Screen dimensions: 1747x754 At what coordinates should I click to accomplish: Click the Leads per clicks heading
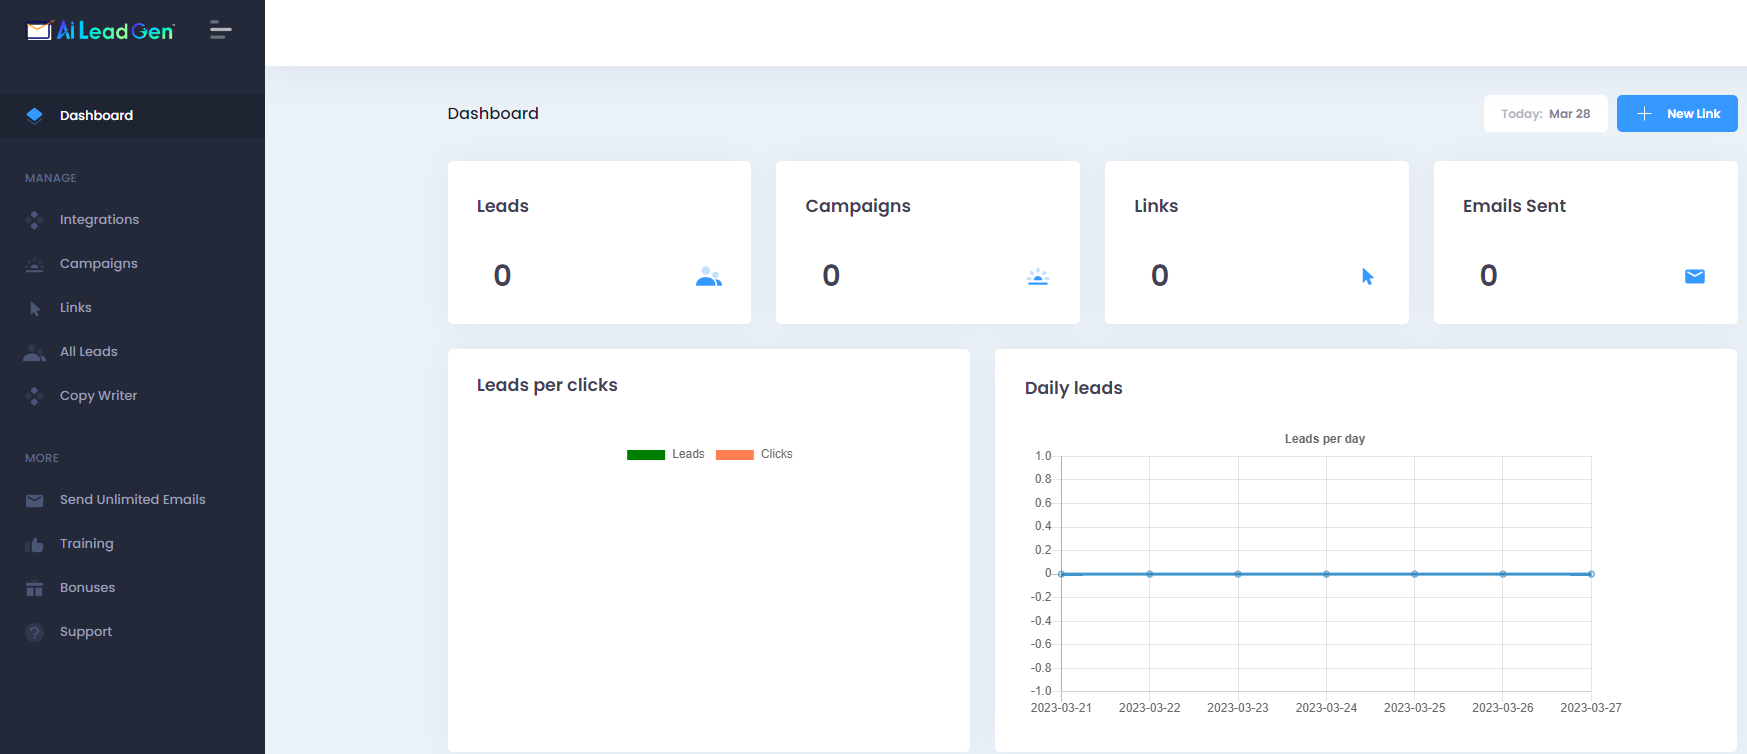[547, 385]
